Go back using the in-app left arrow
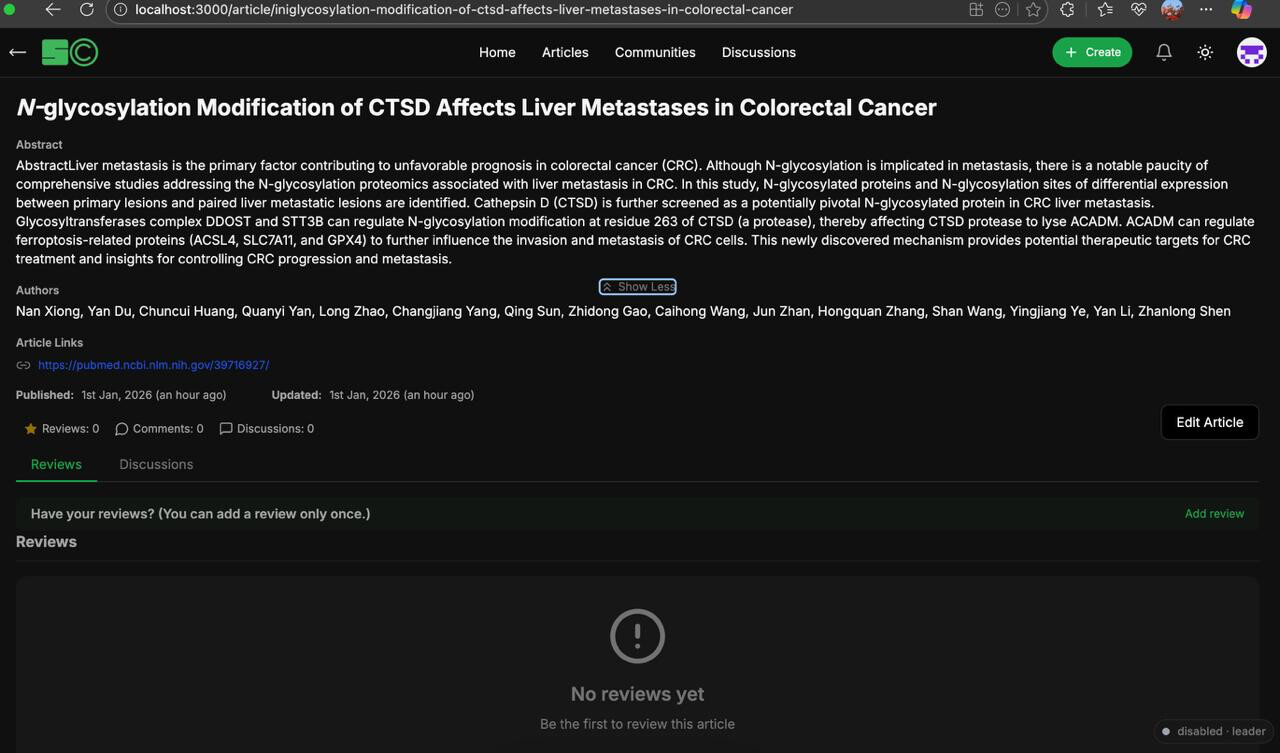The height and width of the screenshot is (753, 1280). tap(17, 52)
